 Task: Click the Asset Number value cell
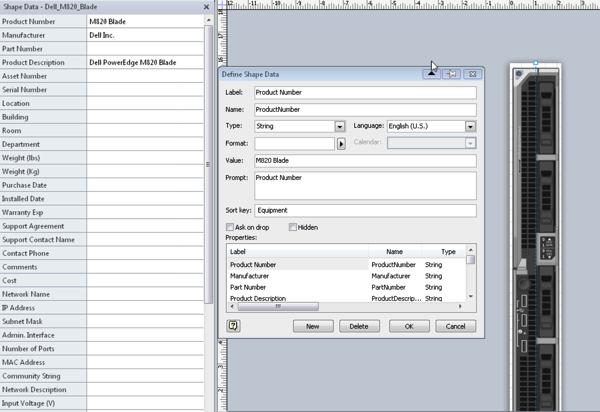coord(145,76)
